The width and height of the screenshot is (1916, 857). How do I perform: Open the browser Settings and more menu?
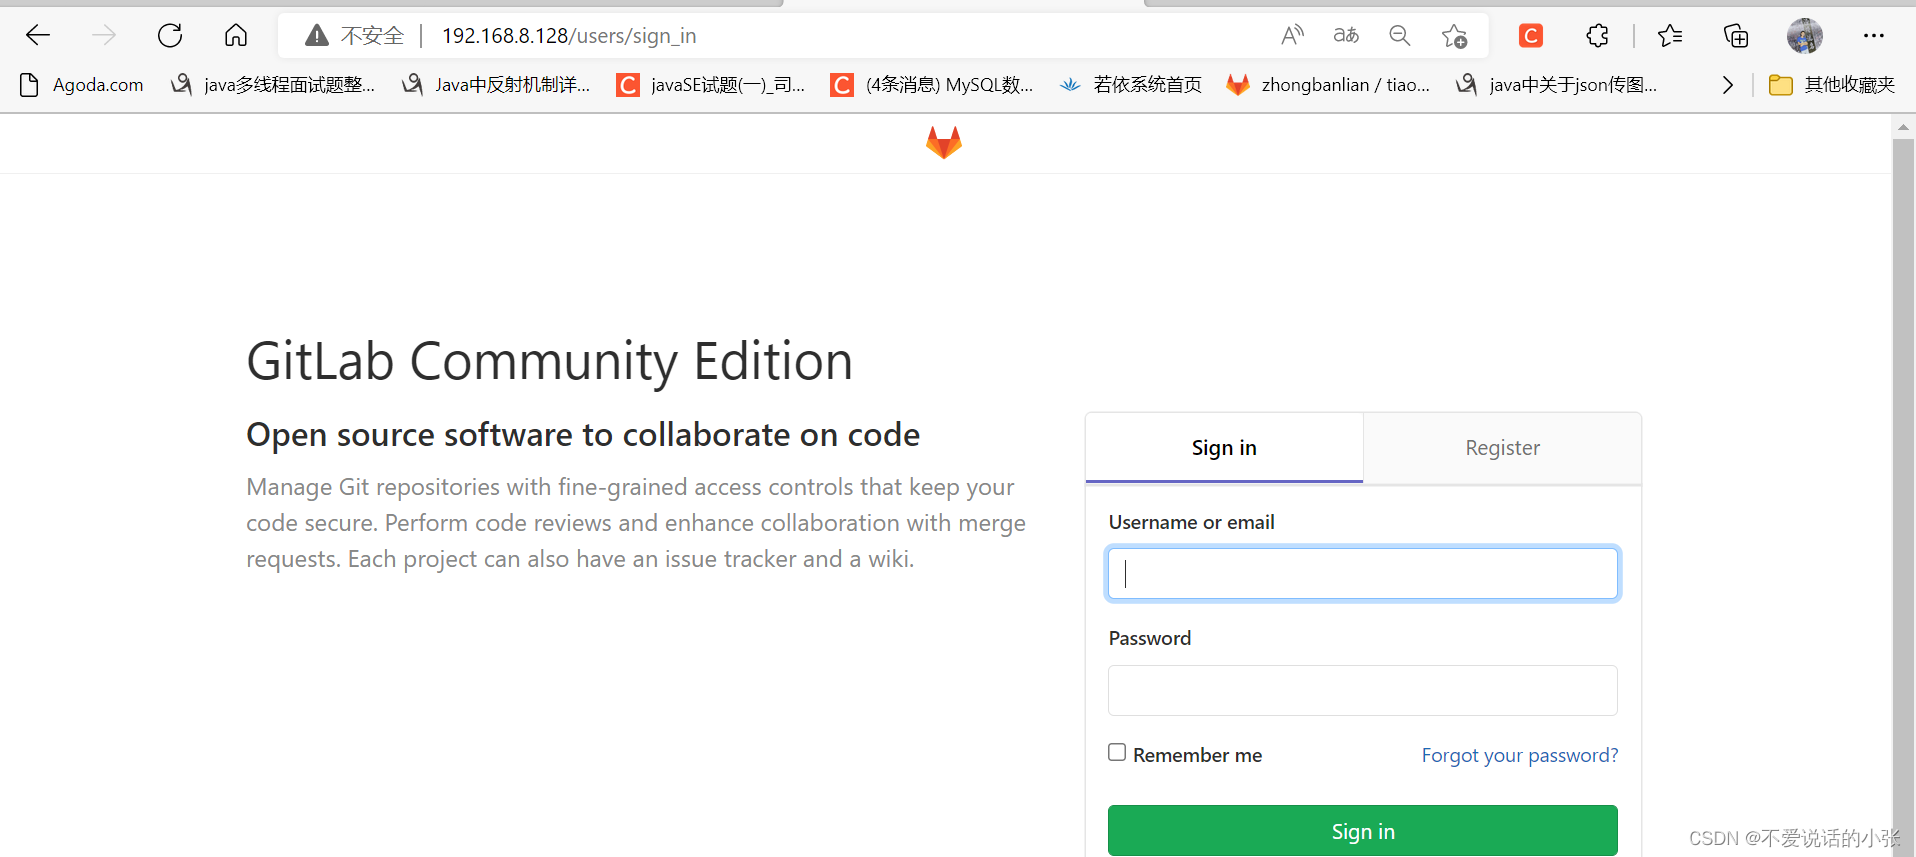[x=1874, y=36]
